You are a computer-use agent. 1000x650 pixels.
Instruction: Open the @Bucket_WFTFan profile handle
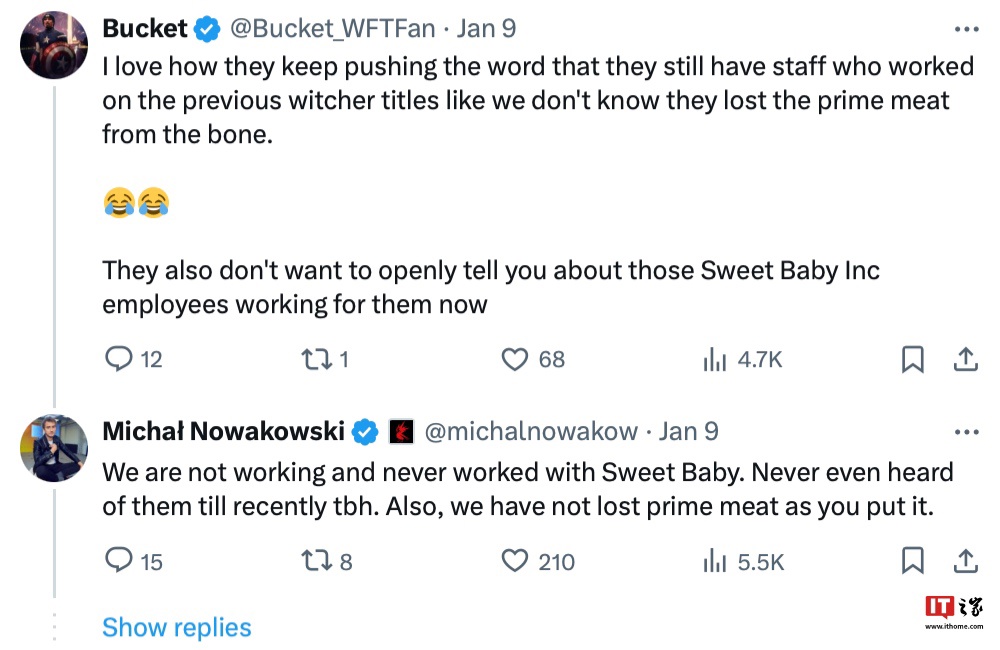click(333, 29)
